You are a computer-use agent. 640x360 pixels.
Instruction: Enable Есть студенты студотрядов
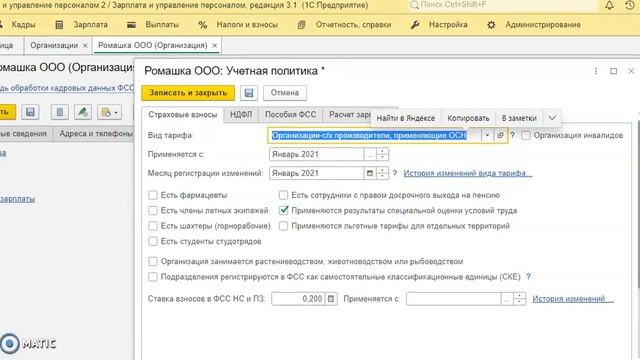click(153, 241)
